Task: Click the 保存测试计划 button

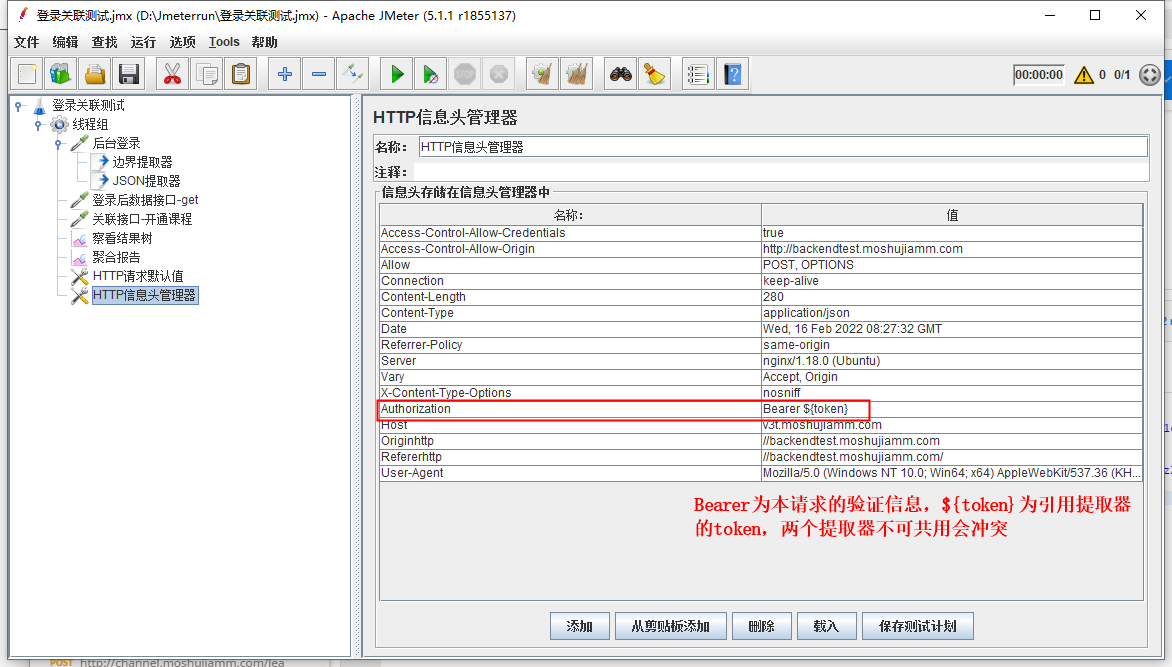Action: pos(918,626)
